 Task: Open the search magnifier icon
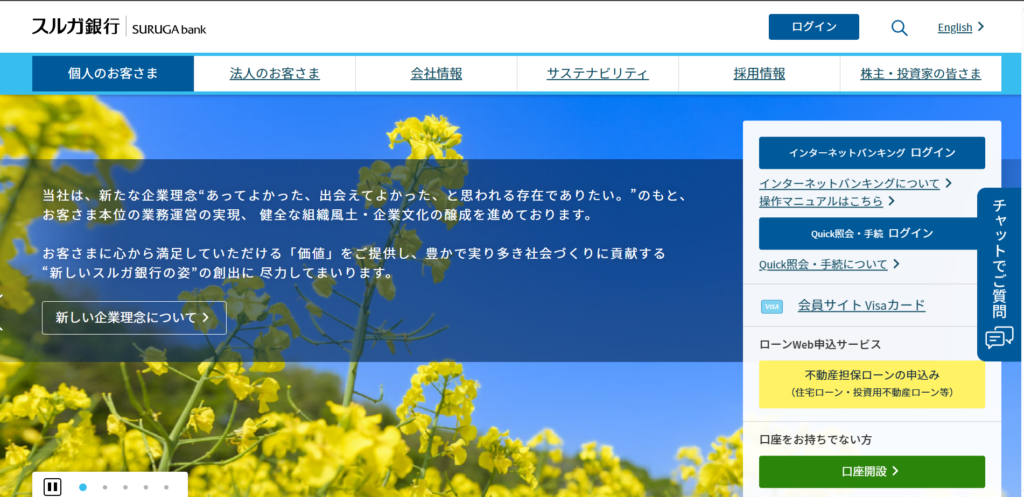point(899,27)
